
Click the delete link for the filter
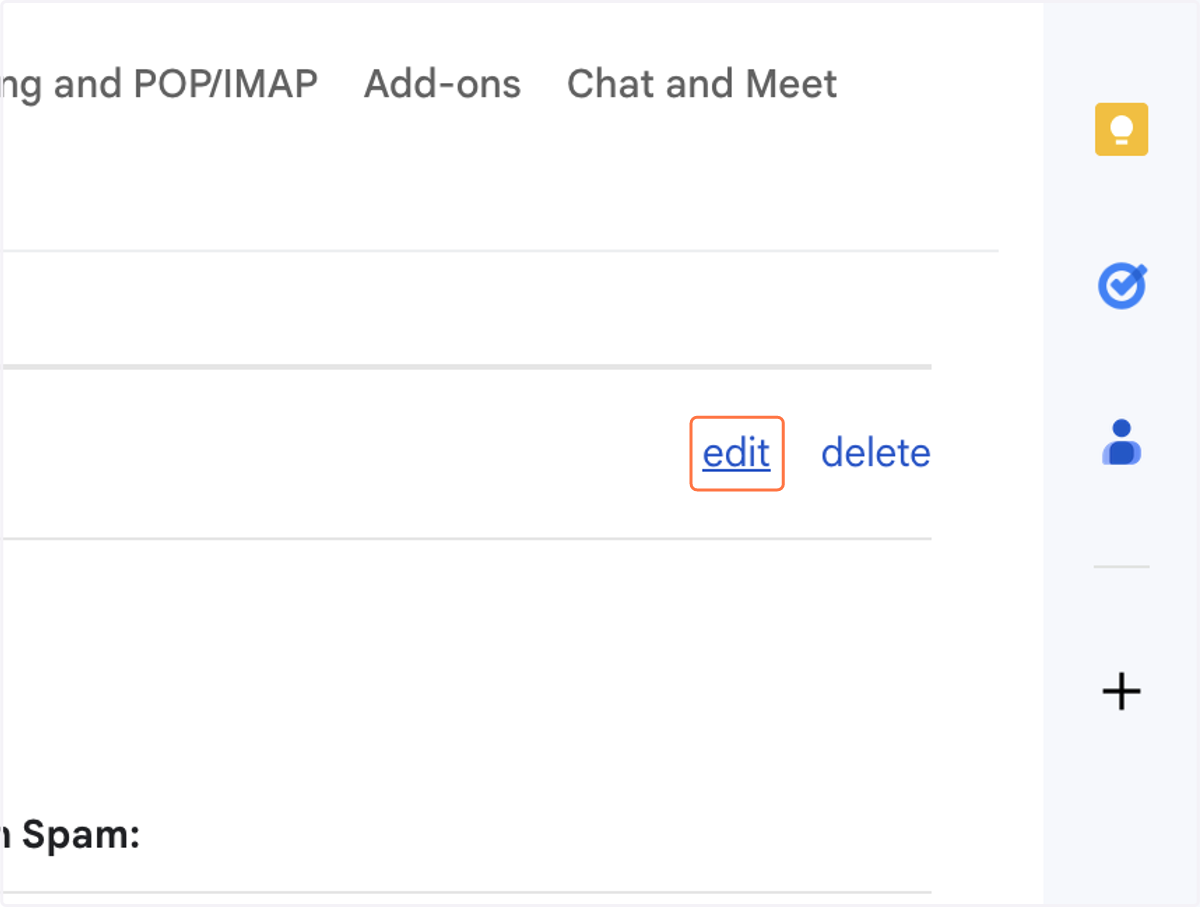point(875,453)
